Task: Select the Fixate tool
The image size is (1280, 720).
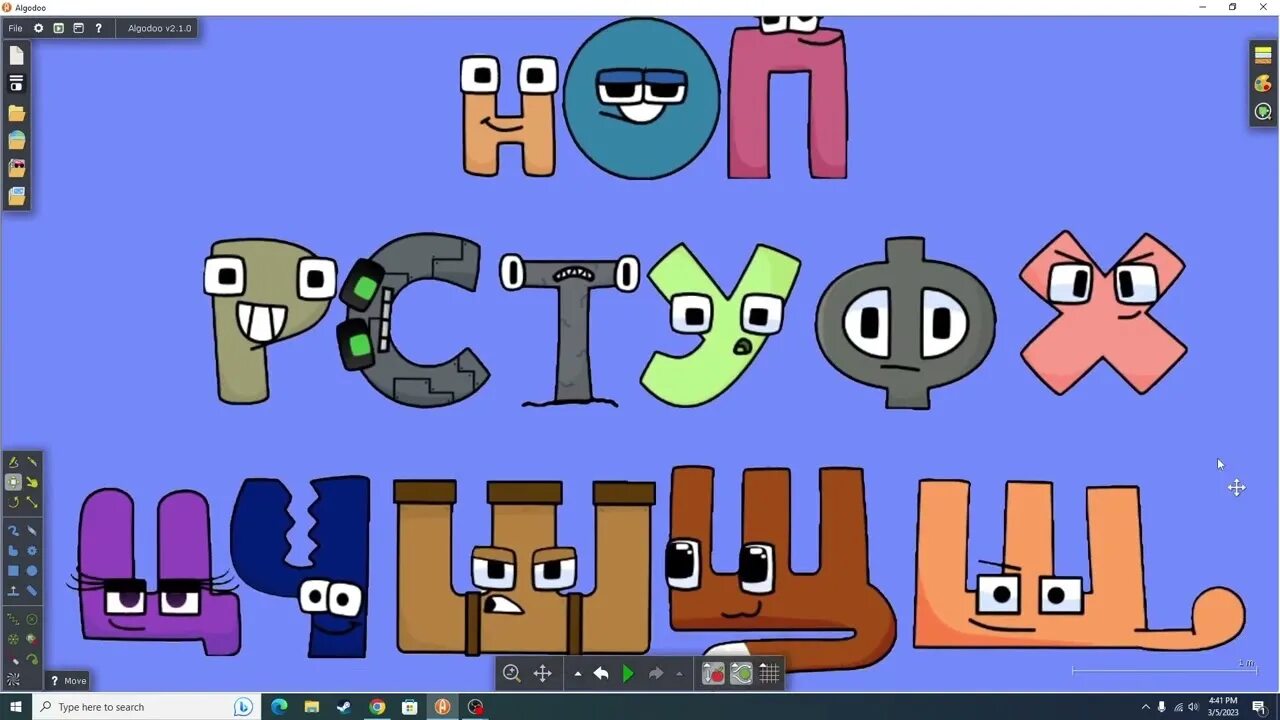Action: coord(32,619)
